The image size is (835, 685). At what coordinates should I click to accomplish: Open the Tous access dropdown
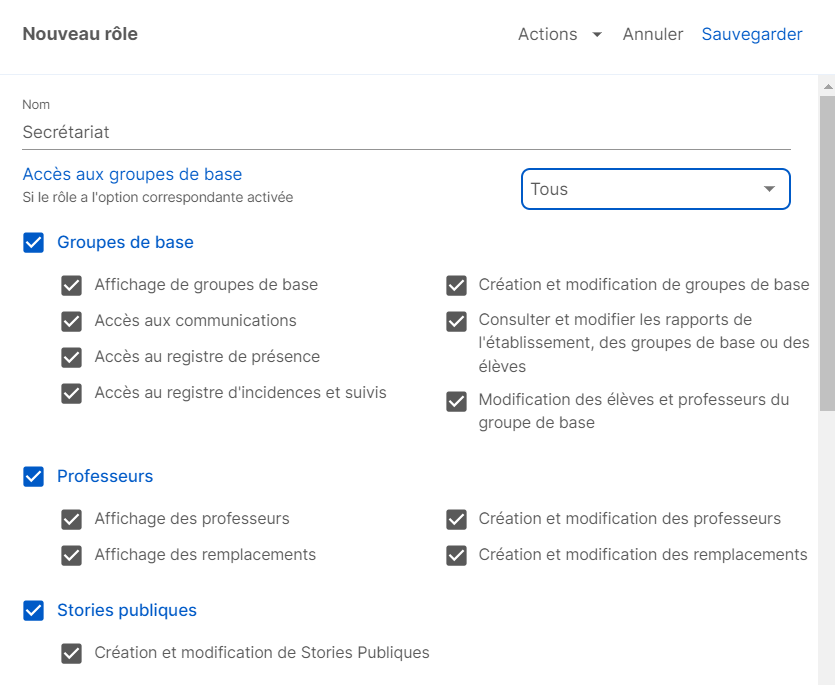coord(656,189)
